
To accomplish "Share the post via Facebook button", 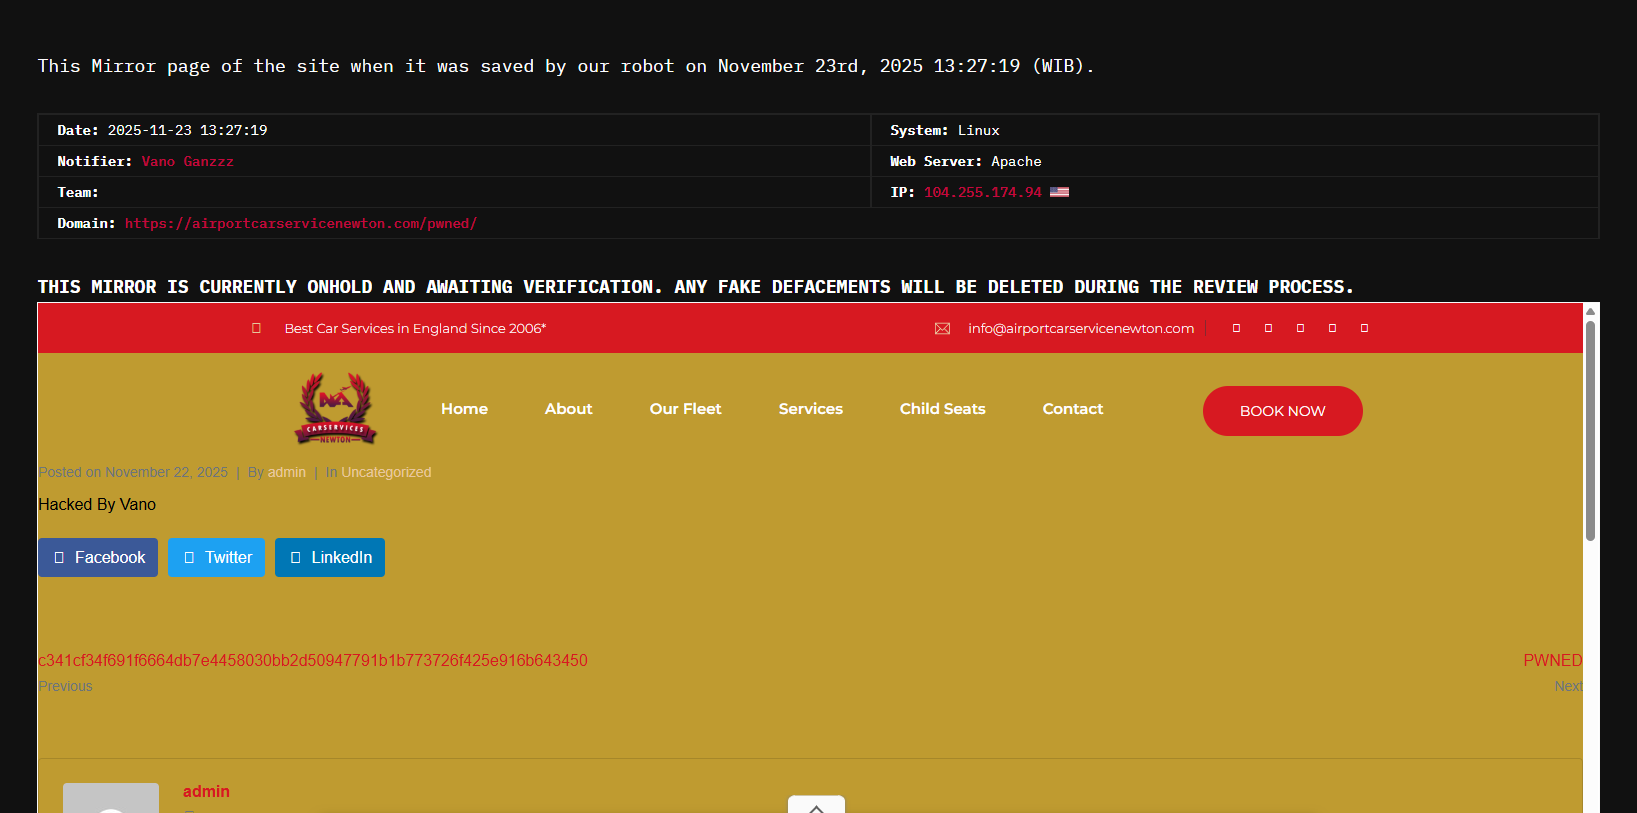I will (98, 558).
